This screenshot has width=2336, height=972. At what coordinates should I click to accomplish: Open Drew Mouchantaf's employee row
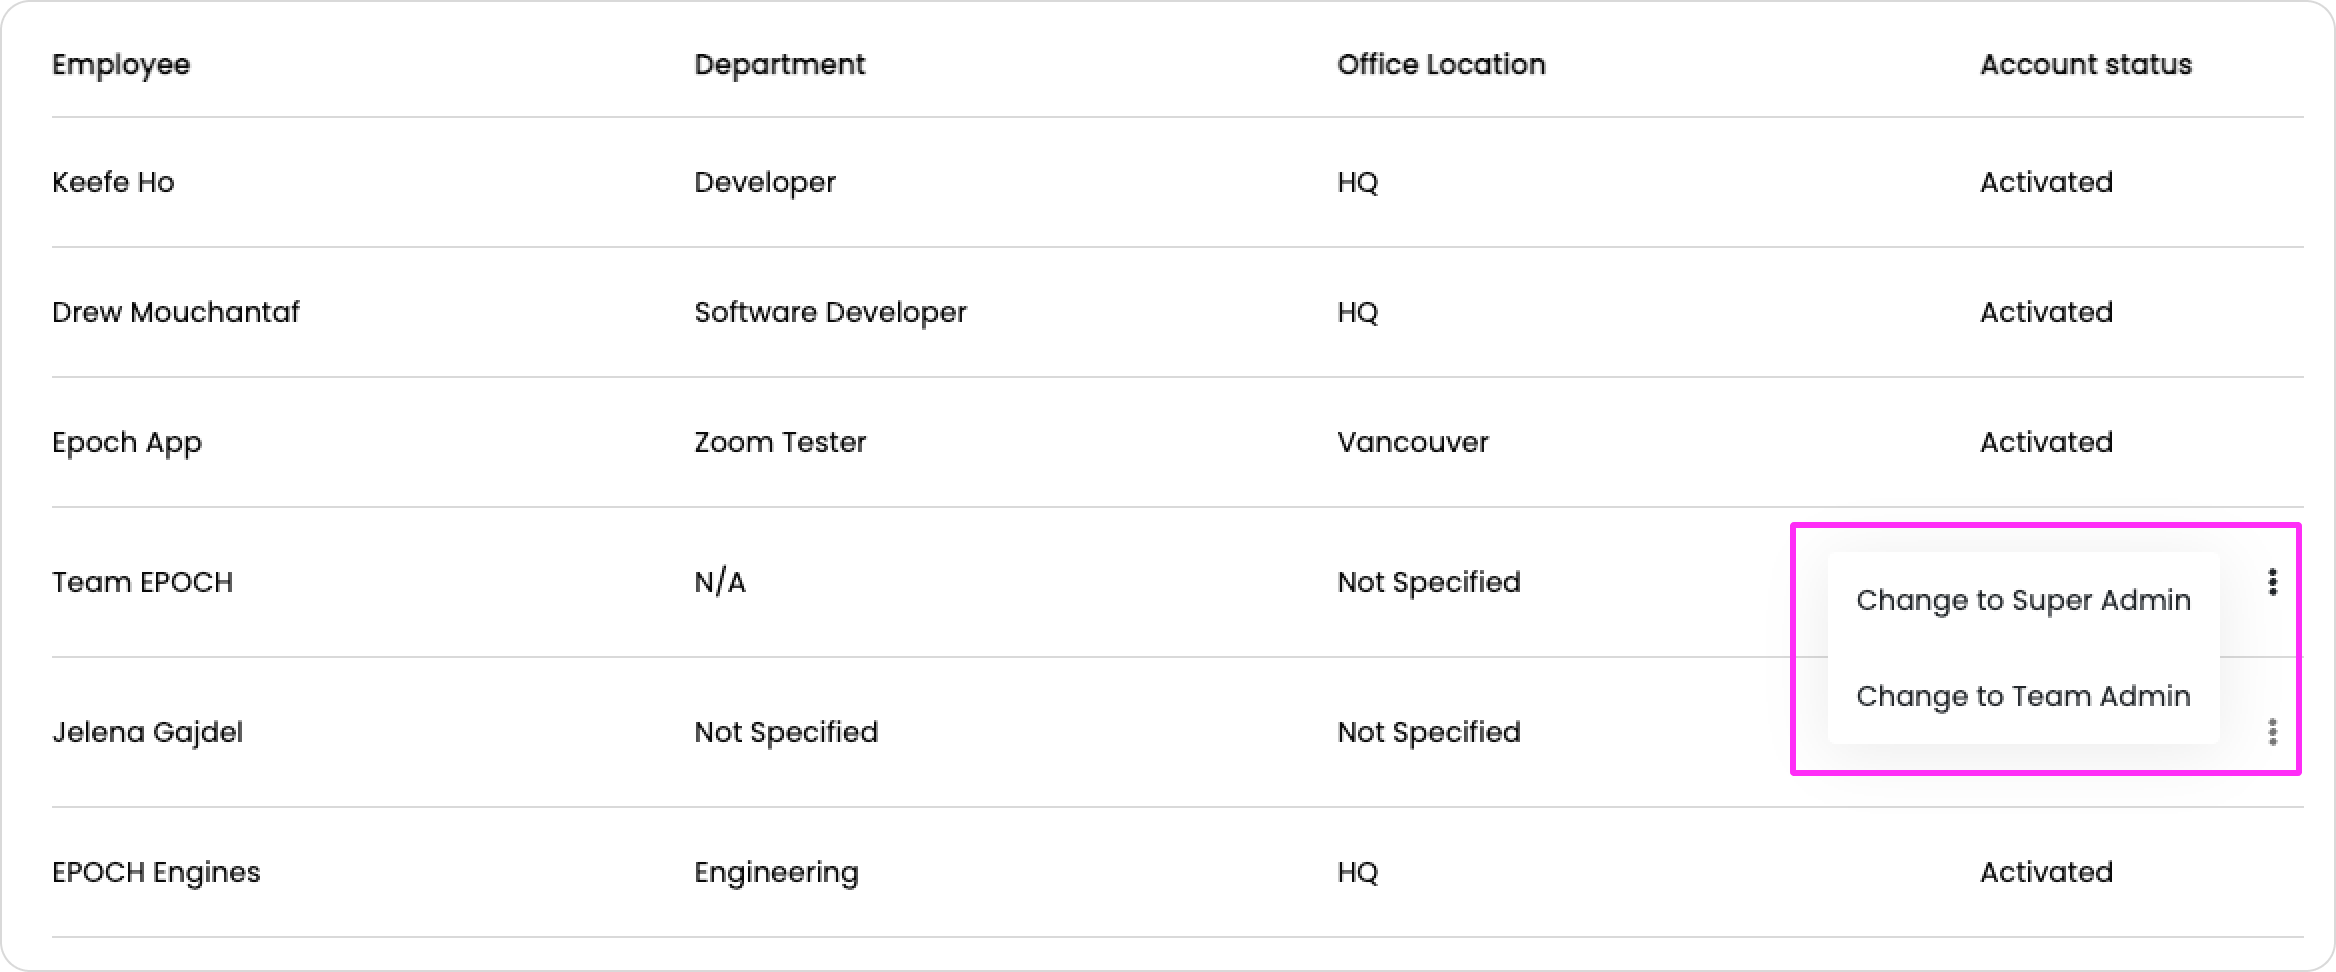point(175,312)
